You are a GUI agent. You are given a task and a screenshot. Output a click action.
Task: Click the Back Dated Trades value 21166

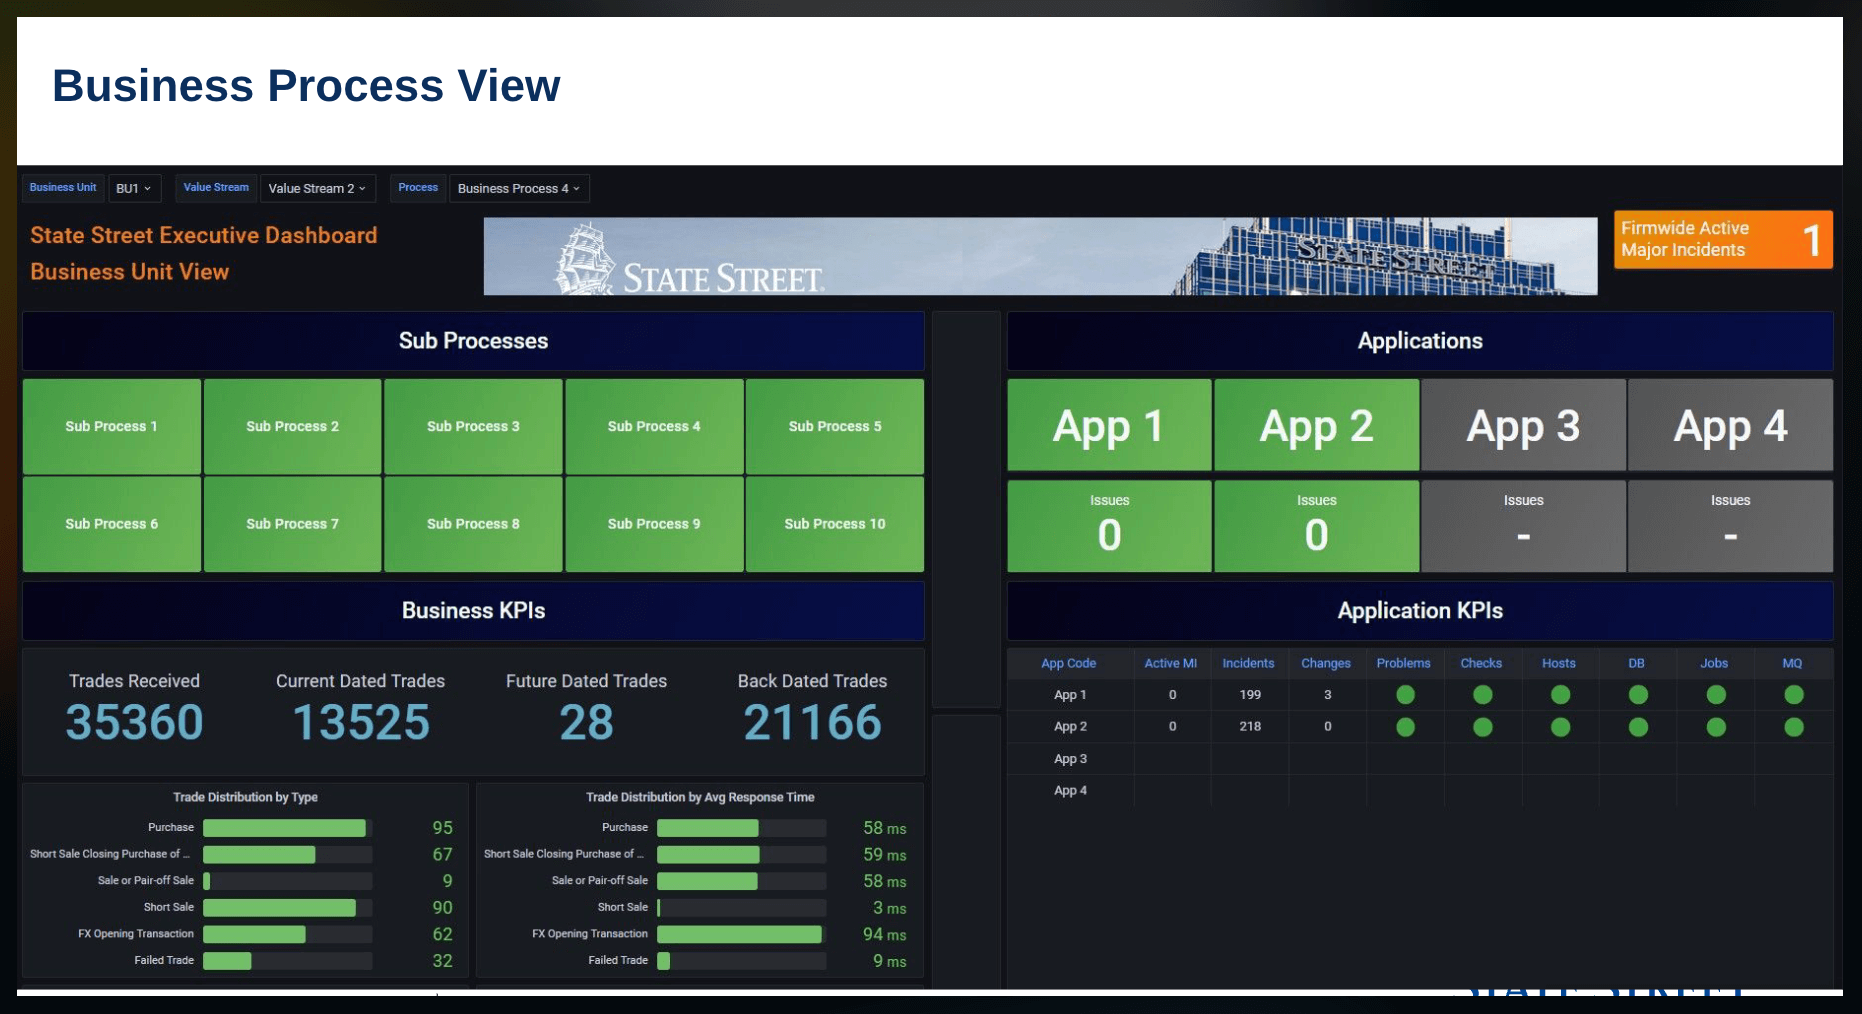click(812, 723)
